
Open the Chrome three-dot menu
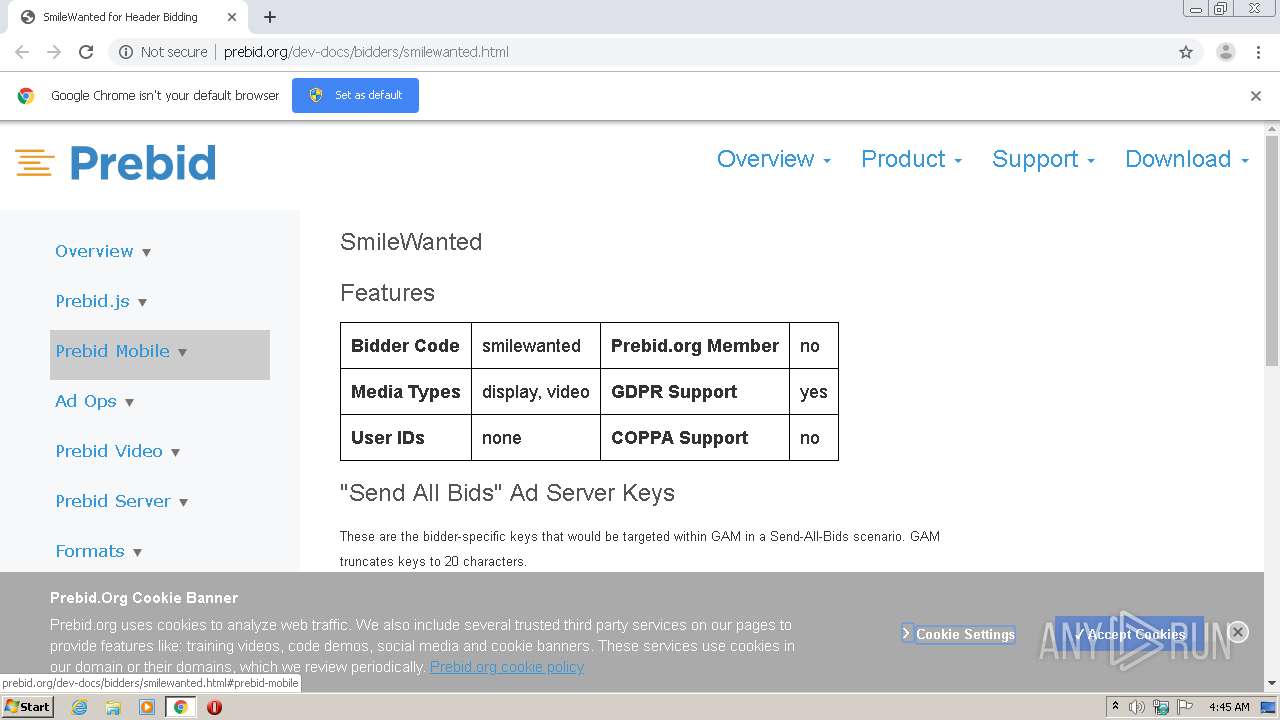coord(1258,52)
